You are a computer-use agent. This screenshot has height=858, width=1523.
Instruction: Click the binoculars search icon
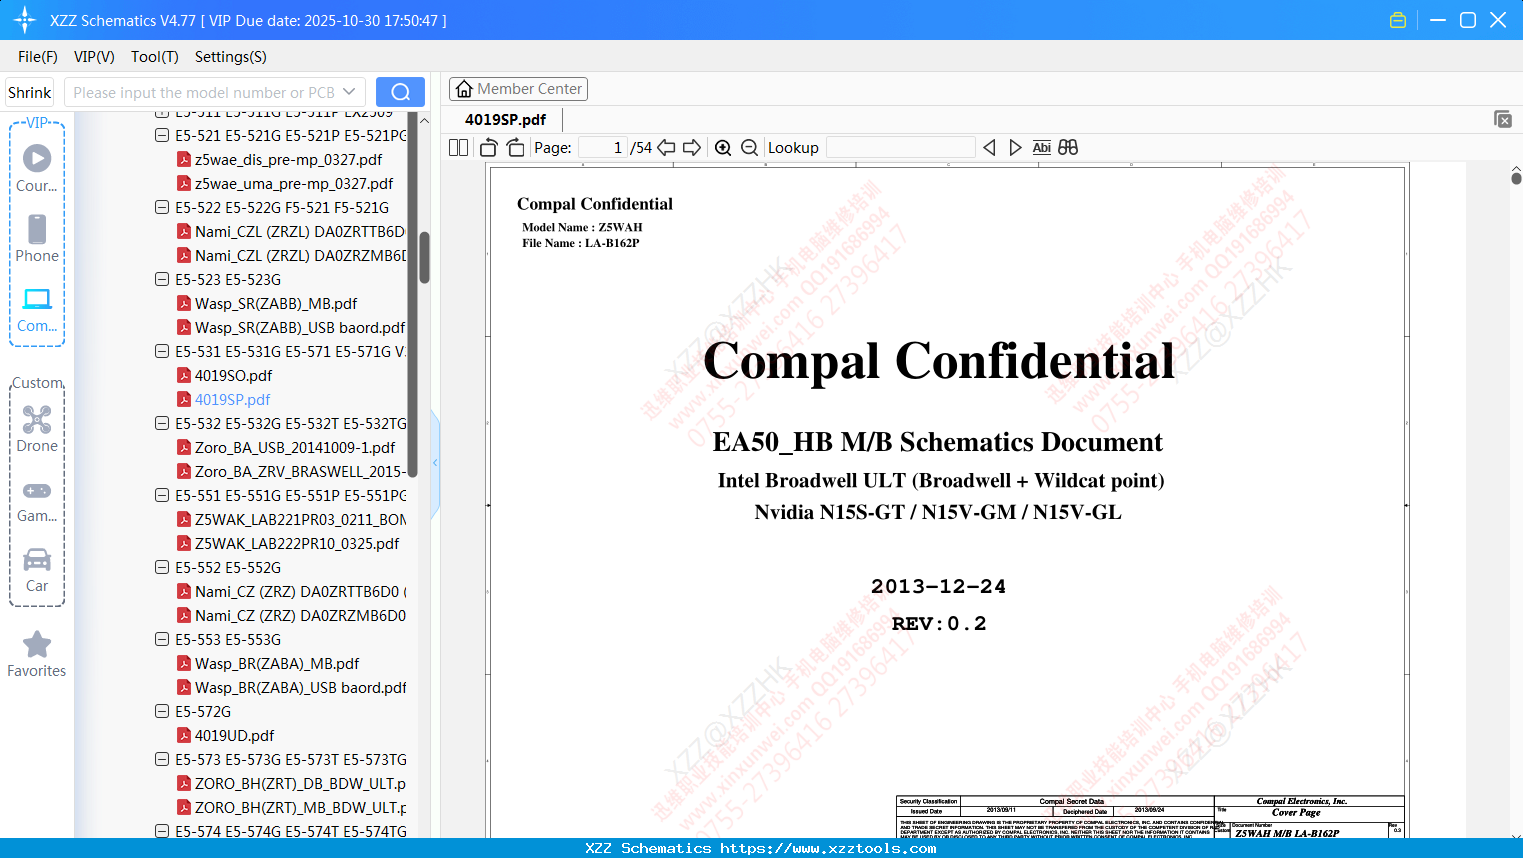pos(1068,148)
